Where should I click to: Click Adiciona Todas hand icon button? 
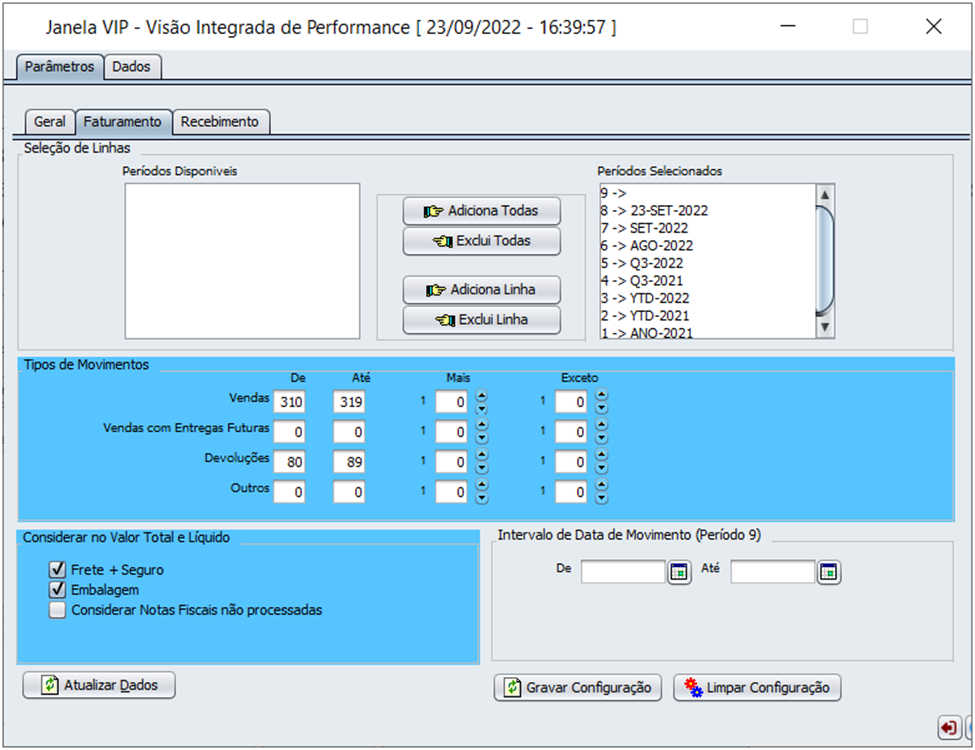coord(481,211)
